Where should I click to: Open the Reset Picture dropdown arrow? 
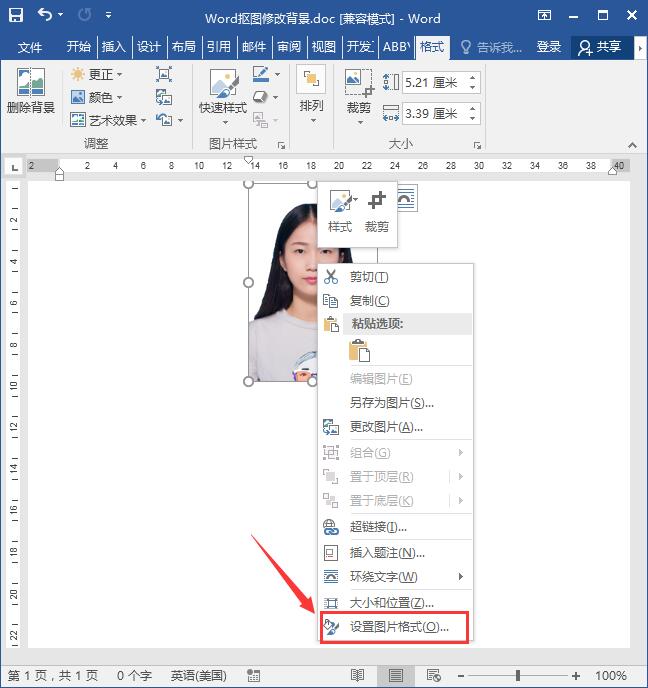tap(180, 120)
